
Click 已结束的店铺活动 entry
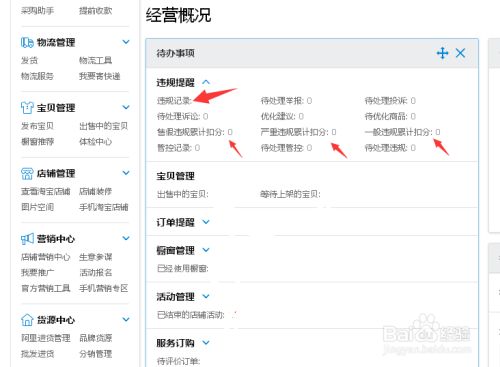[x=191, y=315]
